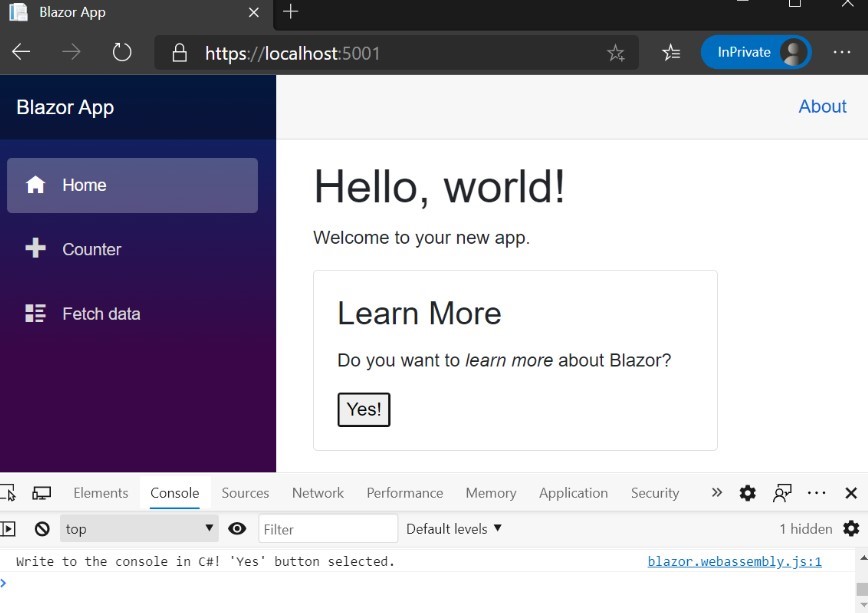Screen dimensions: 868x613
Task: Click the console prompt chevron
Action: (3, 582)
